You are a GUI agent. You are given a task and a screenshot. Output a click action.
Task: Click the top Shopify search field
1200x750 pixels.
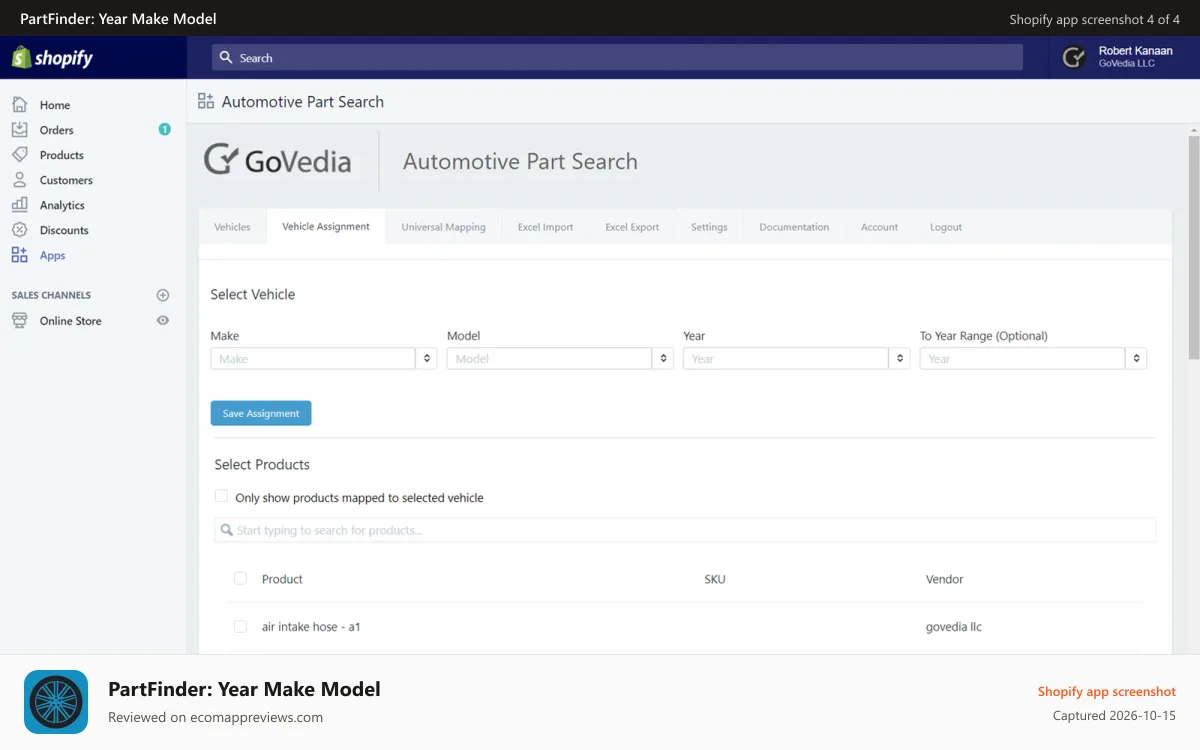[617, 58]
